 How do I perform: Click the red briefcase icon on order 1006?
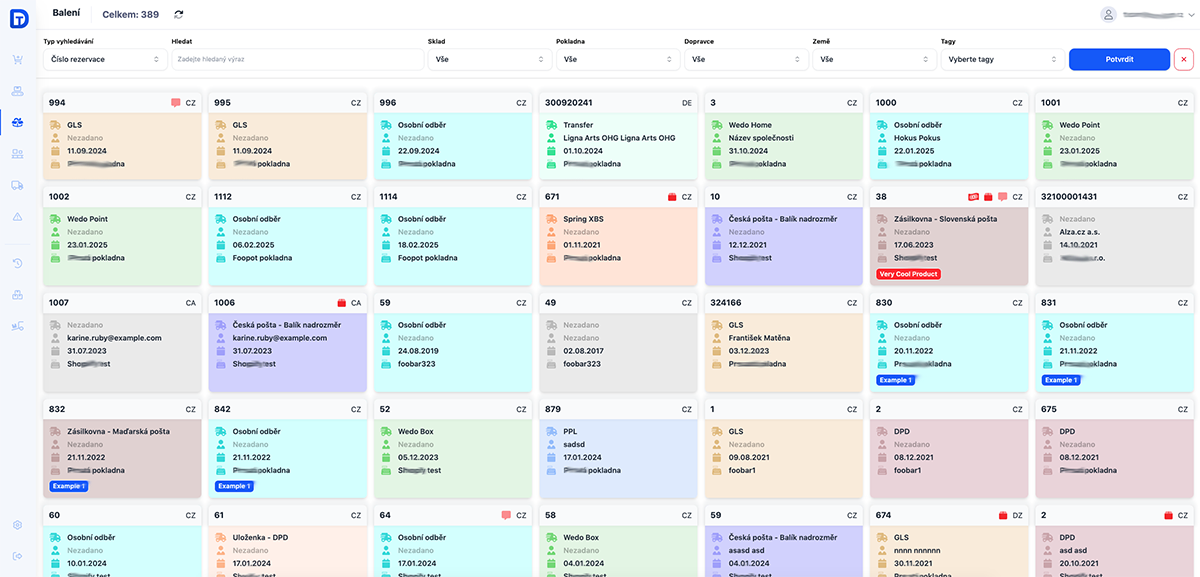[x=341, y=303]
